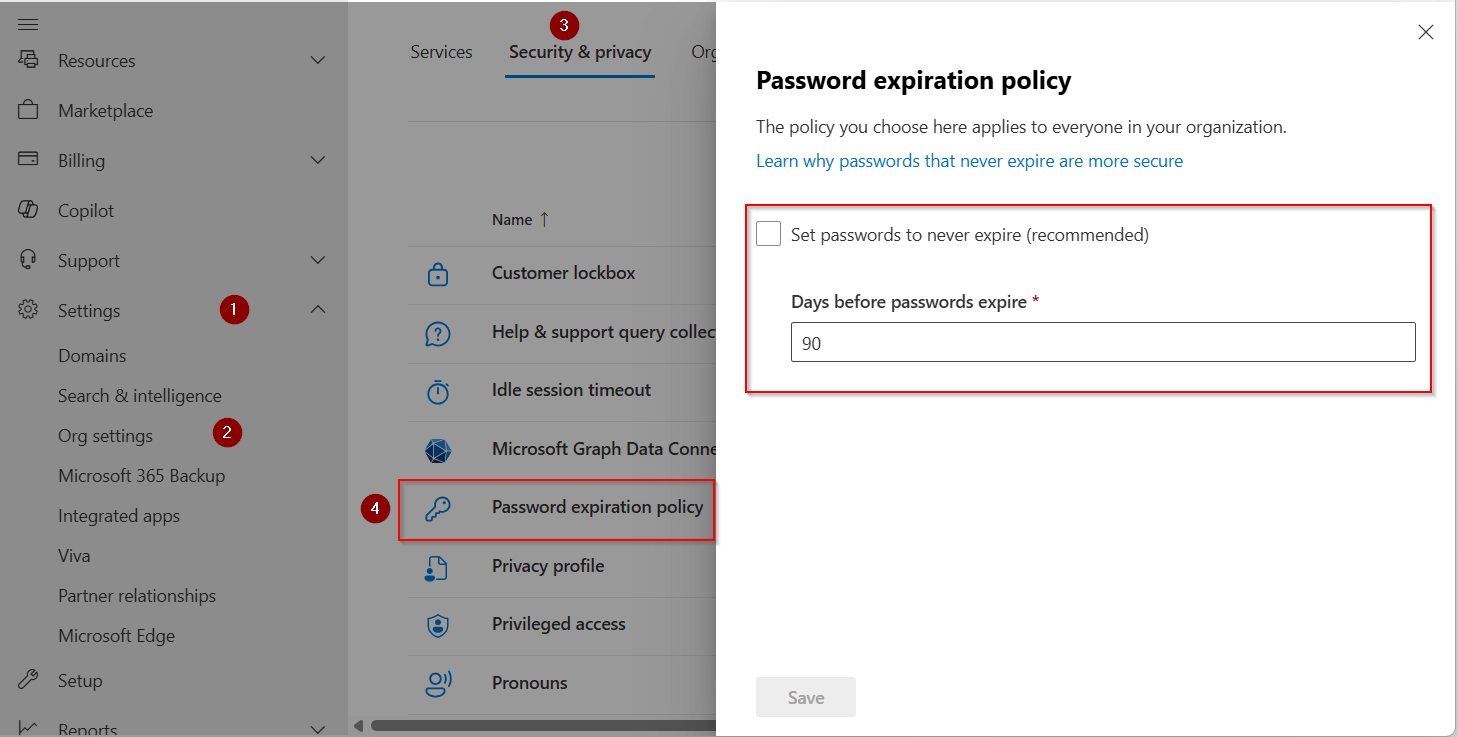Select the Customer lockbox padlock icon
1458x737 pixels.
point(438,272)
